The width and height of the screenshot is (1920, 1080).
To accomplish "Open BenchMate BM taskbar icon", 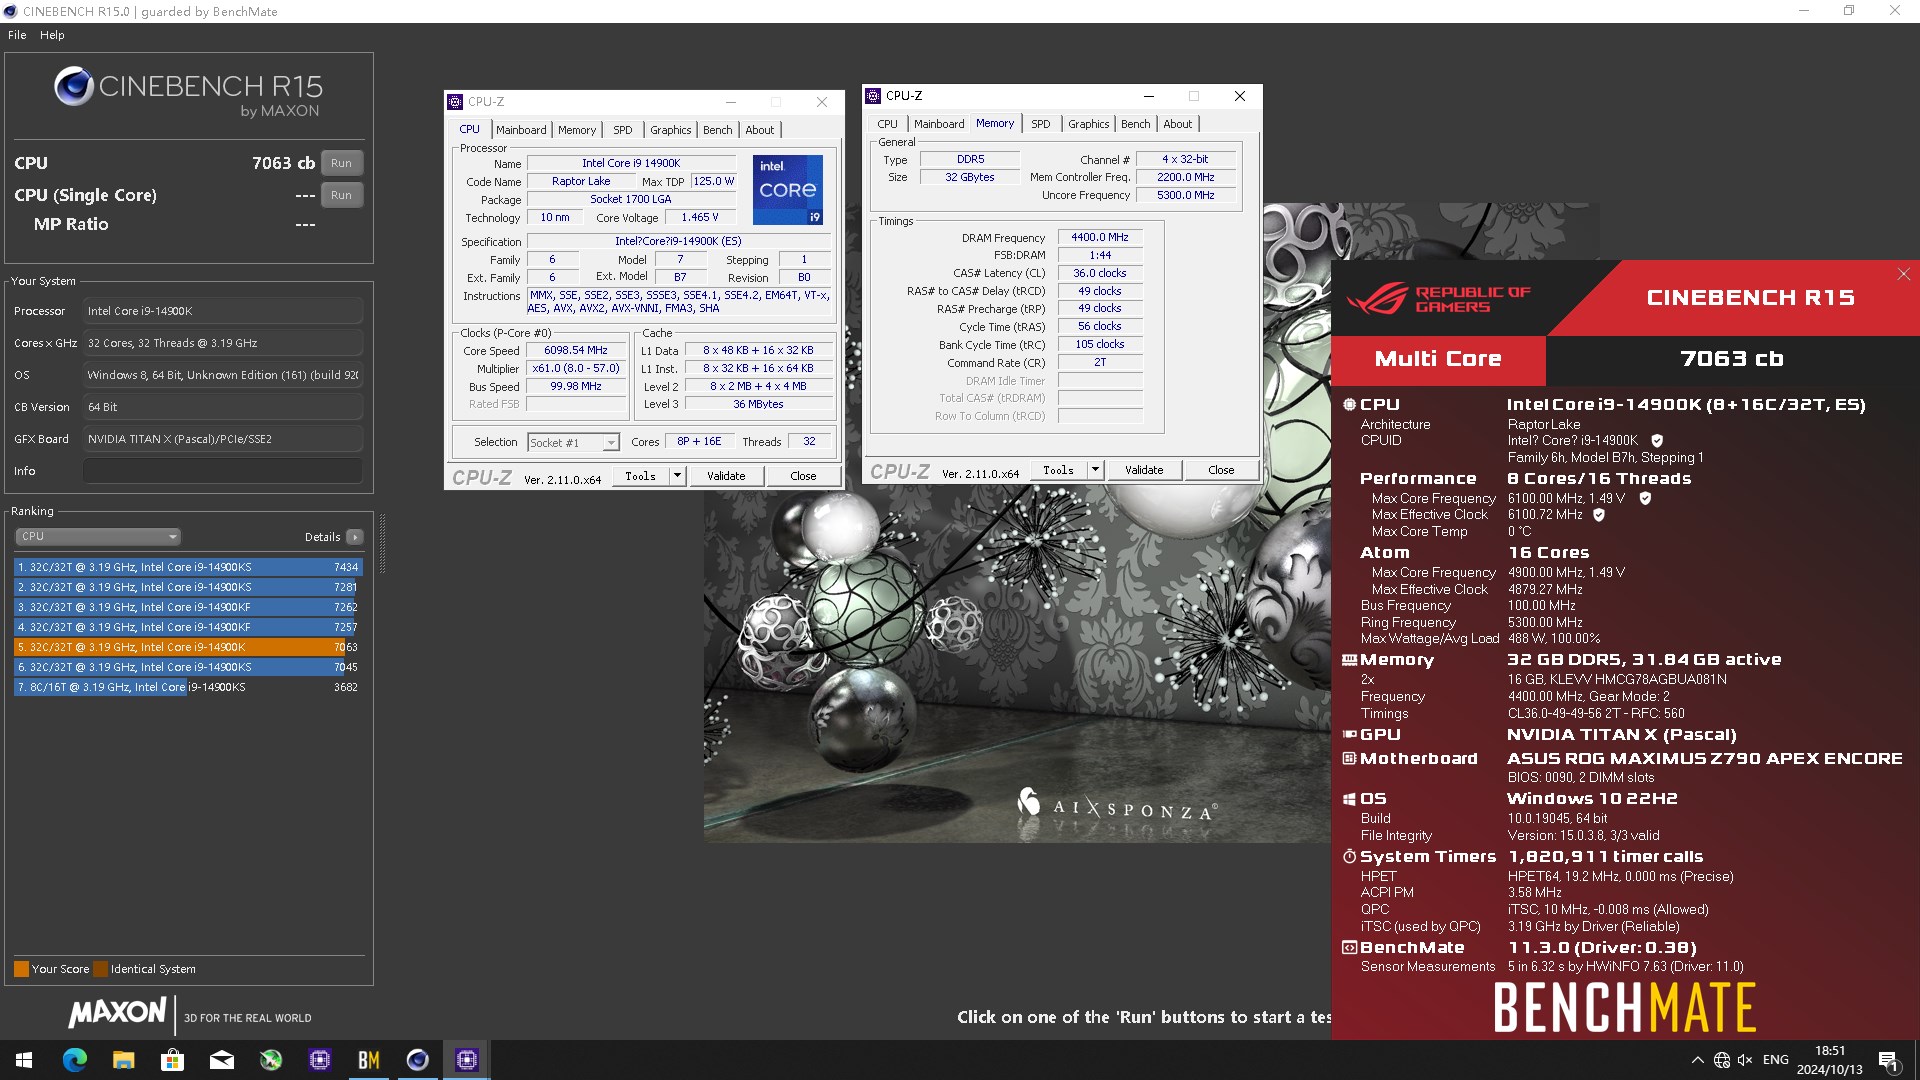I will click(x=368, y=1060).
